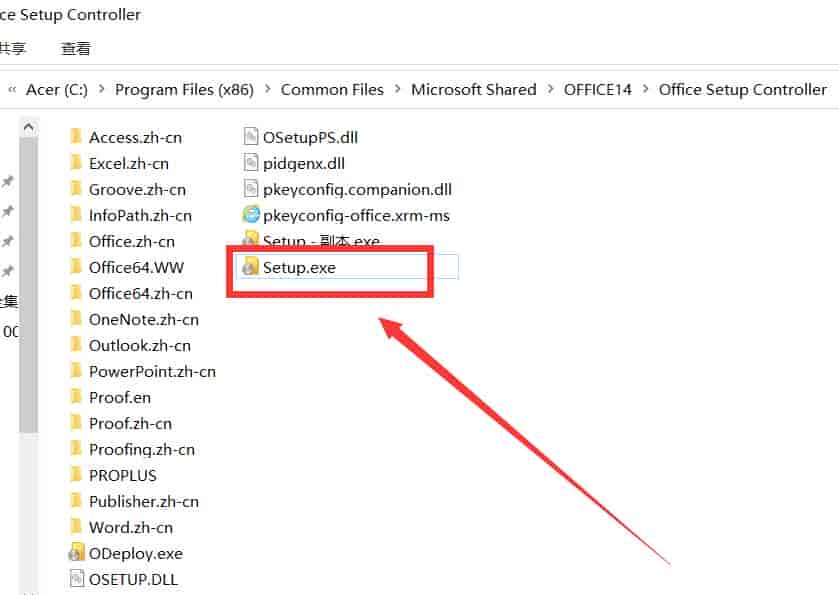
Task: Click the OSETUP.DLL file icon
Action: tap(77, 579)
